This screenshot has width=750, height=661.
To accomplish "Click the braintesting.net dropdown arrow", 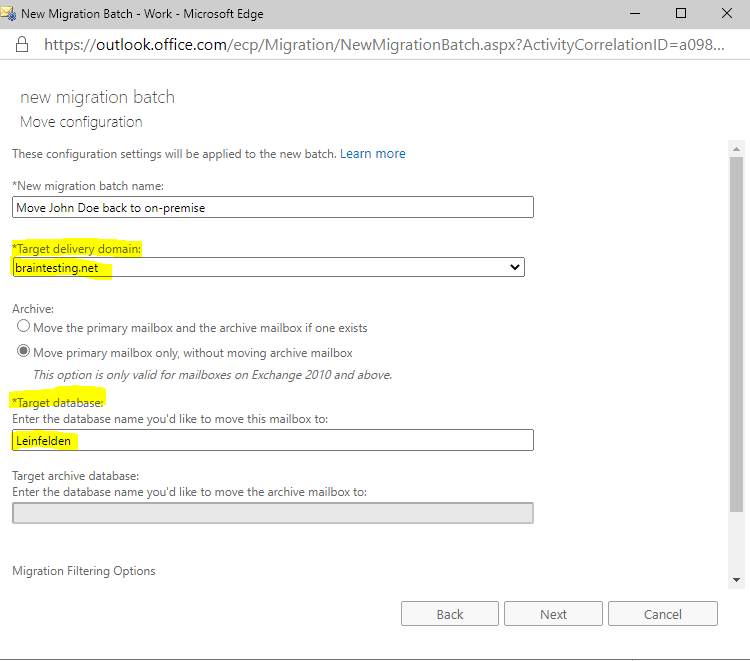I will [x=515, y=267].
